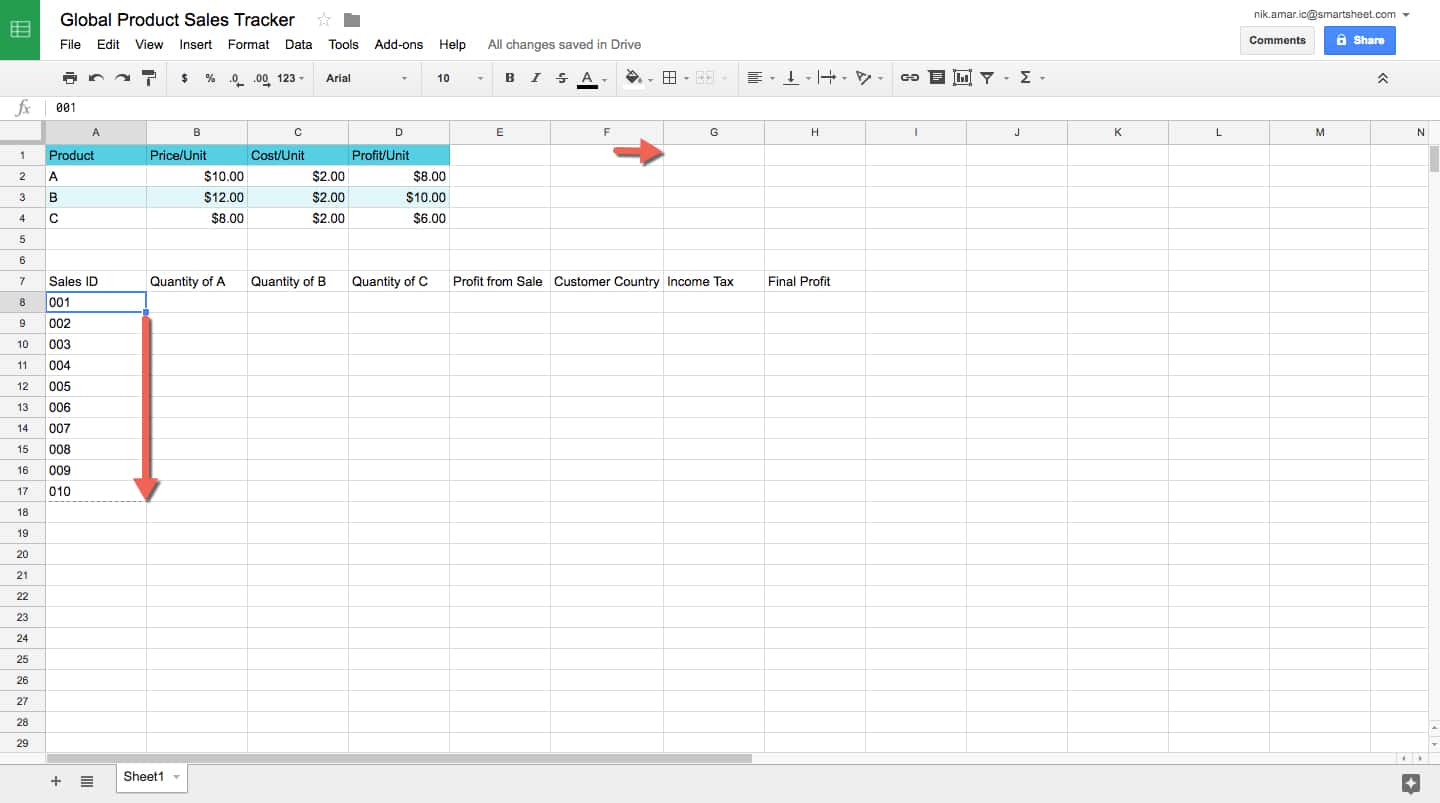The height and width of the screenshot is (803, 1440).
Task: Open the Explore button at bottom right
Action: [x=1410, y=784]
